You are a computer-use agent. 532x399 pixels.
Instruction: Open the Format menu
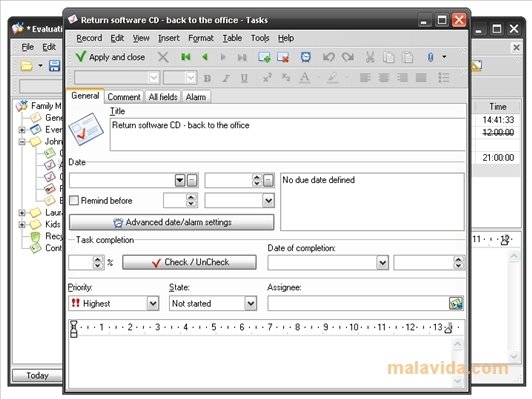point(201,38)
